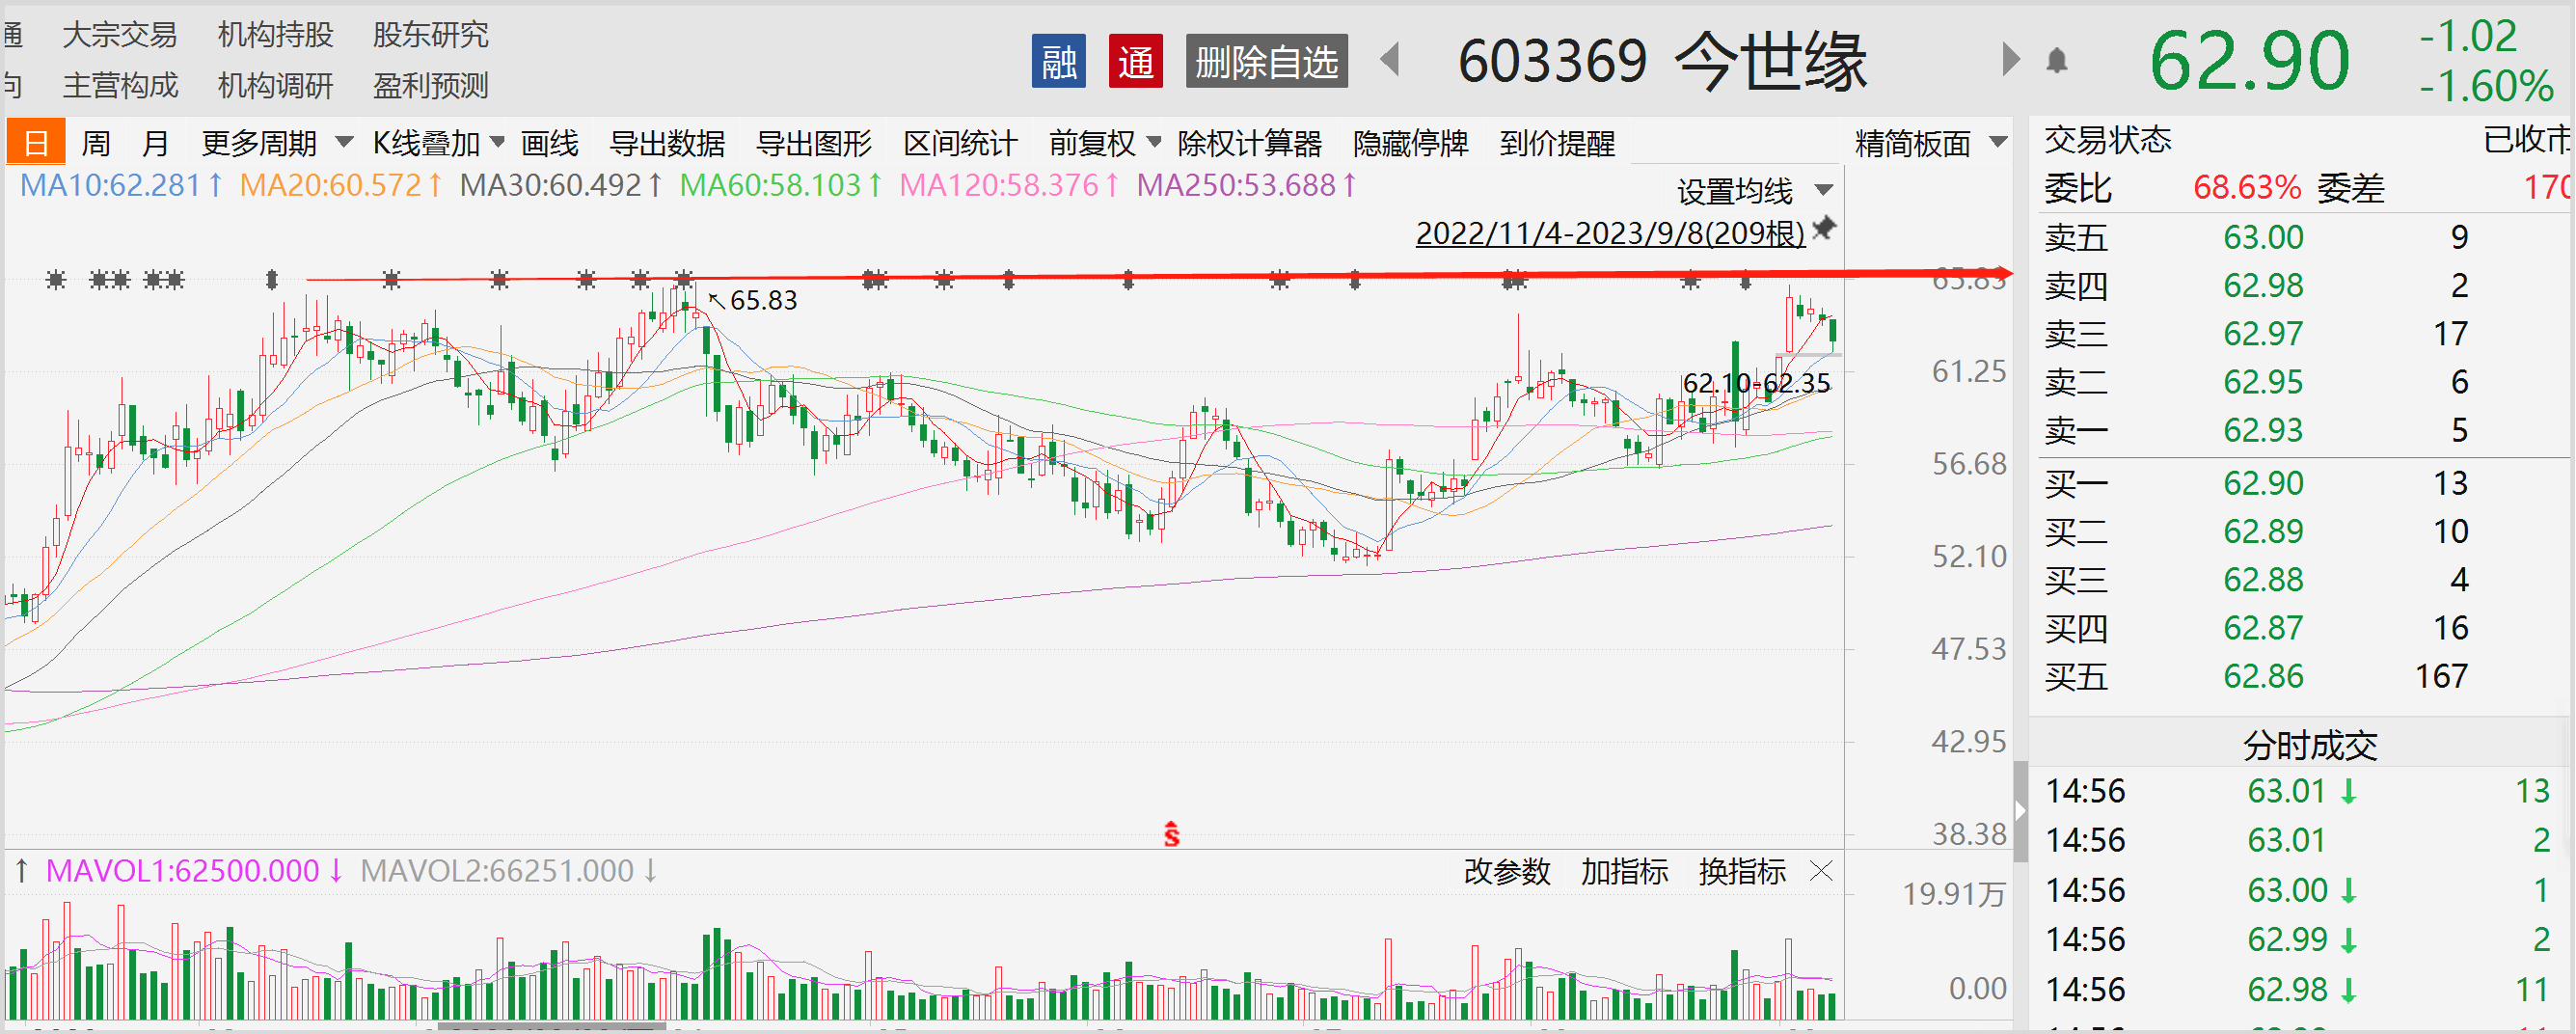Click the 分时成交 header
Image resolution: width=2576 pixels, height=1034 pixels.
coord(2309,744)
